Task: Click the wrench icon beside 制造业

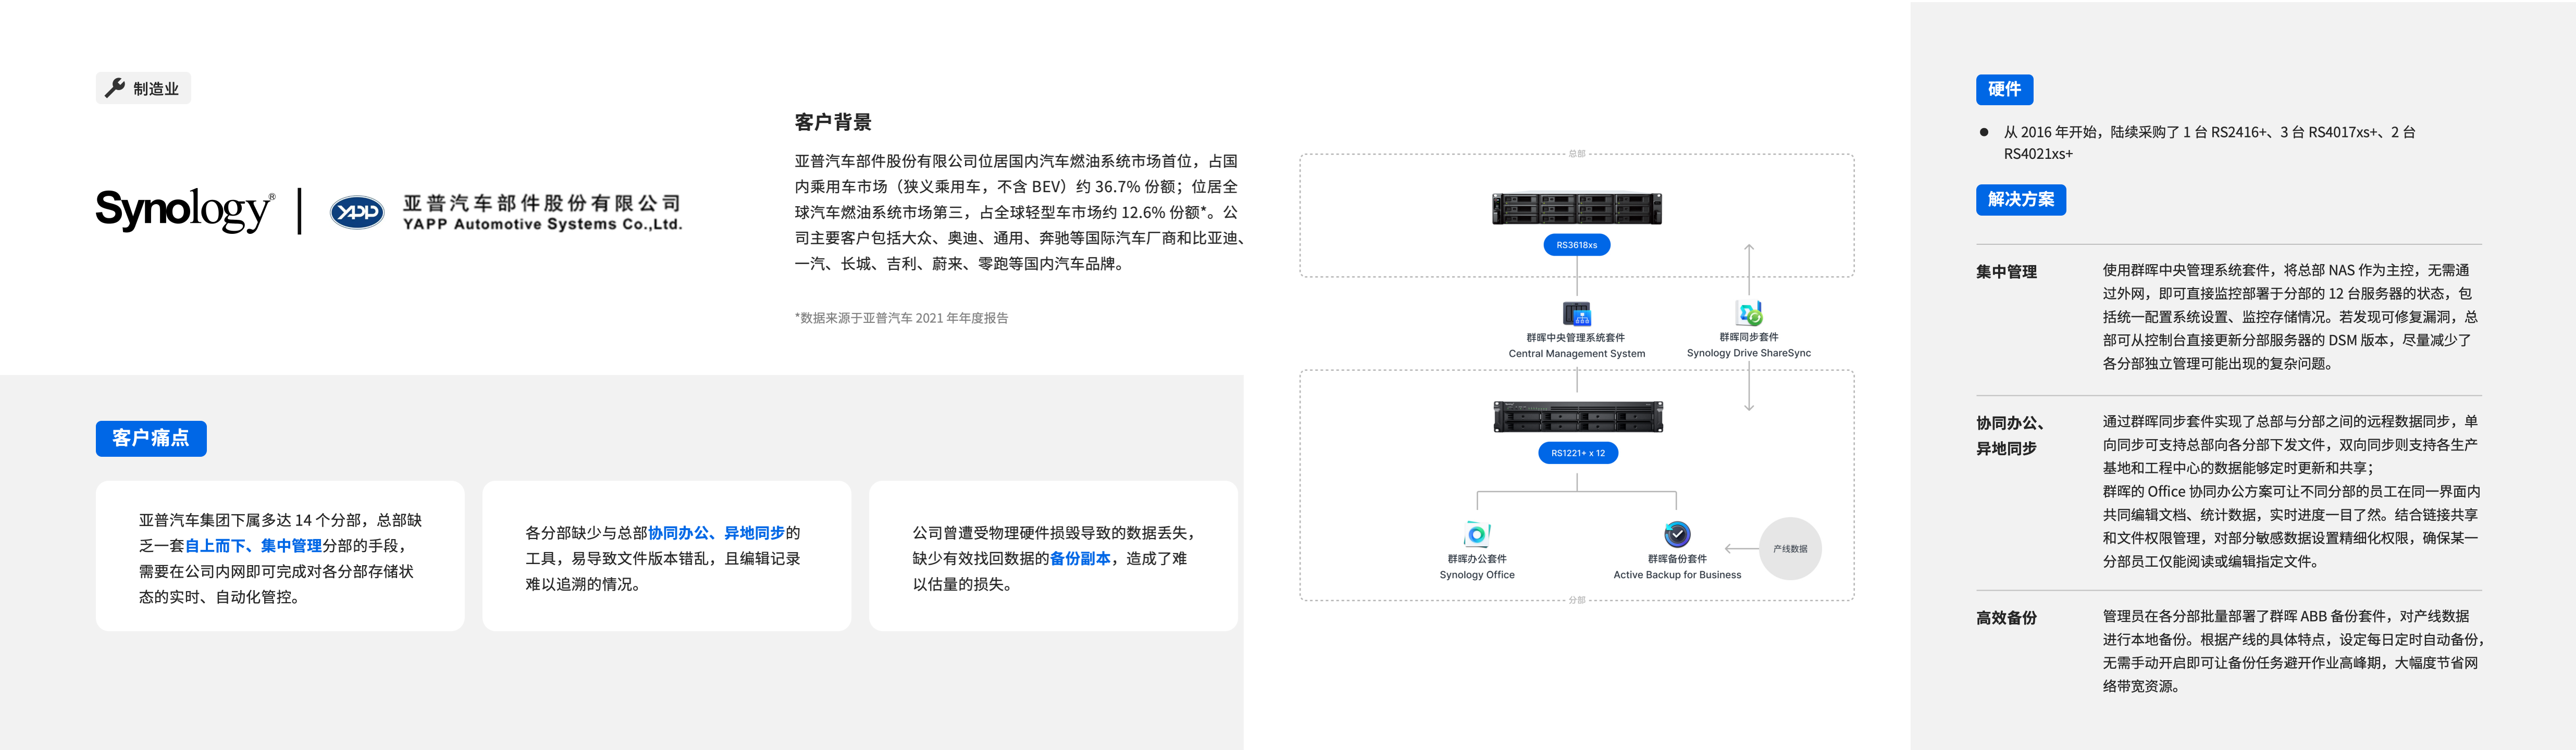Action: click(115, 88)
